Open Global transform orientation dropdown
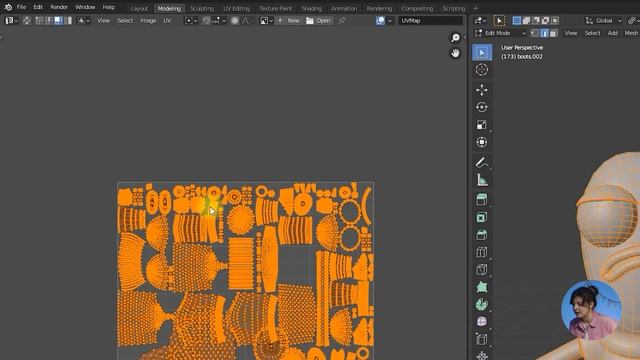 pos(603,20)
